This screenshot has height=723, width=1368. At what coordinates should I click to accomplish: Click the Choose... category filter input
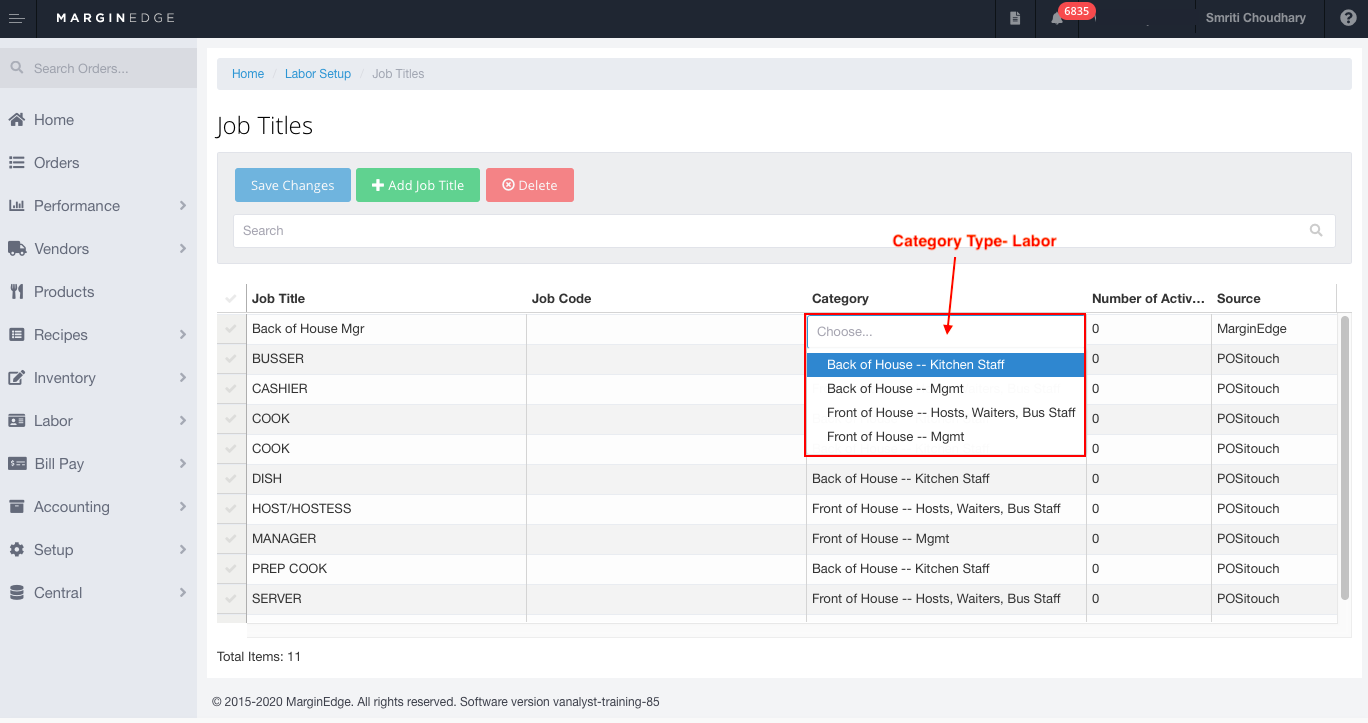[945, 331]
